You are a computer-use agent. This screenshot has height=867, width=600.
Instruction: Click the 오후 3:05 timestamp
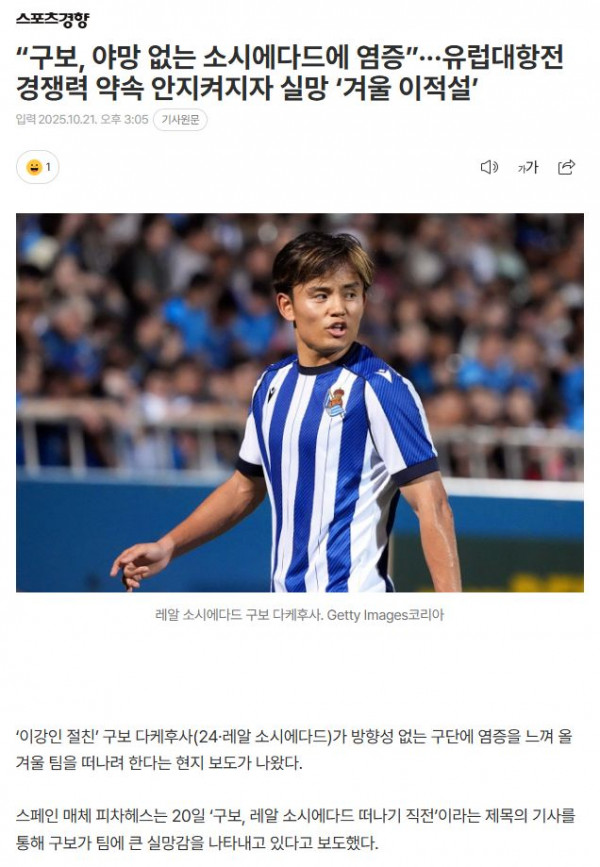coord(124,119)
